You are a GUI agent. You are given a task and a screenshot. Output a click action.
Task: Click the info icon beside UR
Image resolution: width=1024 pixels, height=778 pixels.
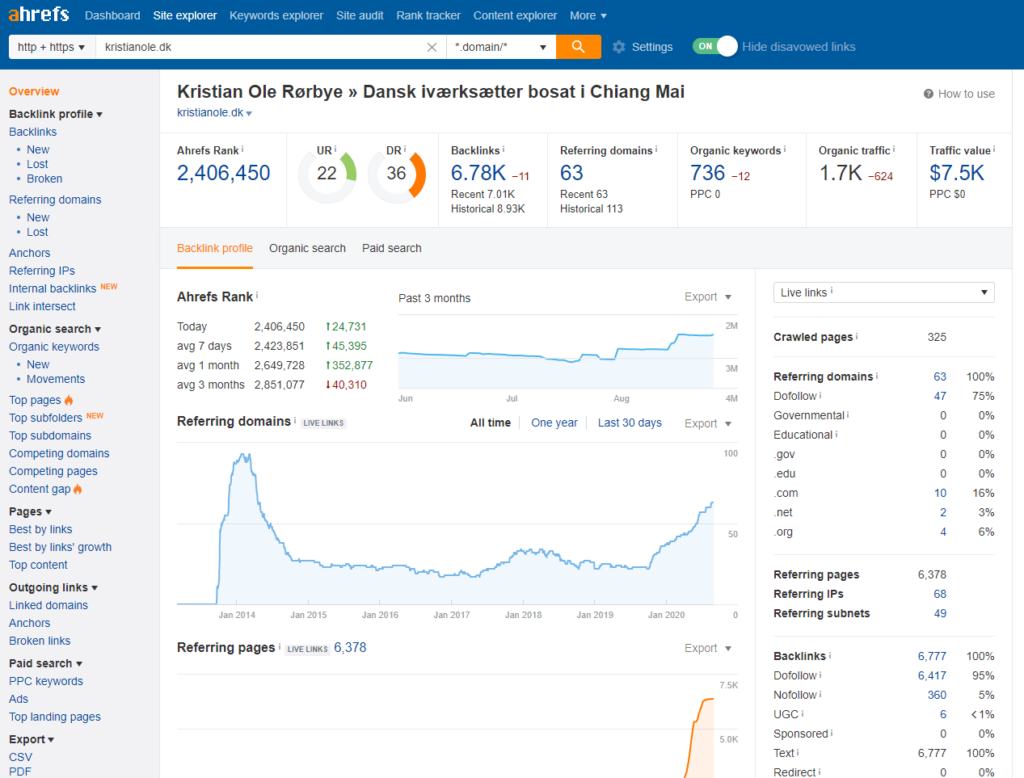click(x=336, y=149)
